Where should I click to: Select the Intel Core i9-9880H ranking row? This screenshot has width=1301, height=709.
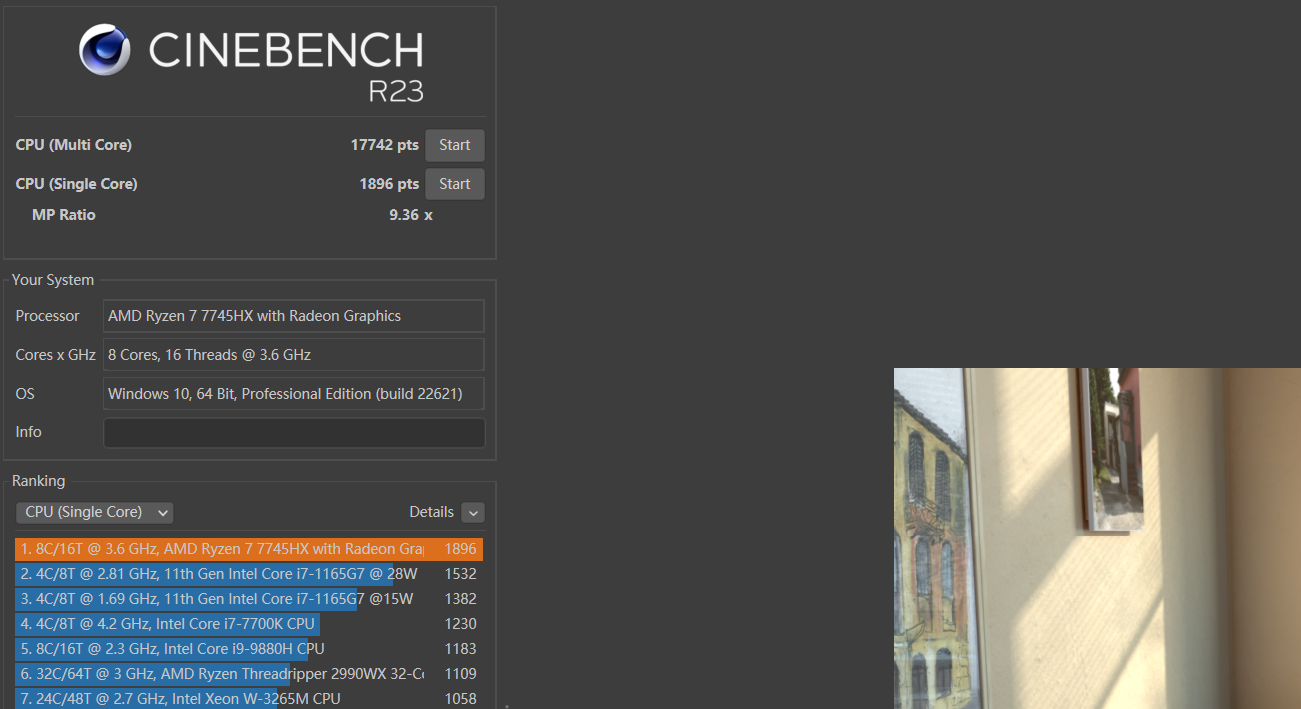249,649
